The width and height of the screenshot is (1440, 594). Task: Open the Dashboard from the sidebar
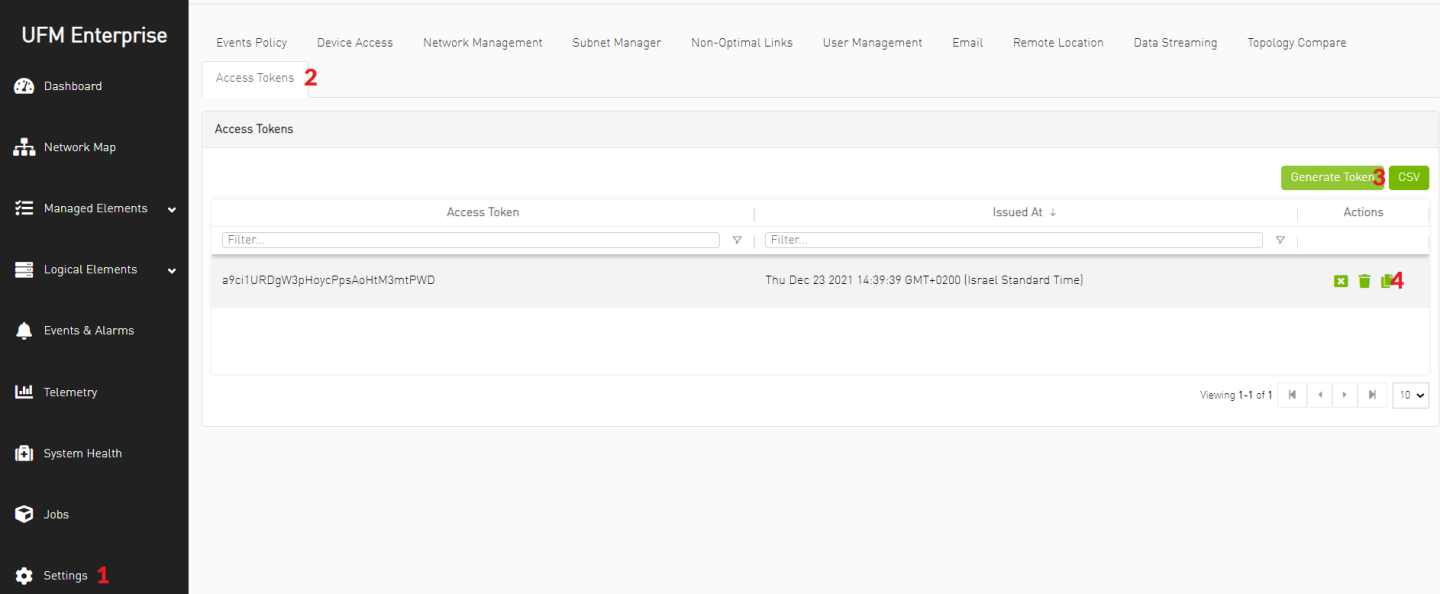point(72,86)
